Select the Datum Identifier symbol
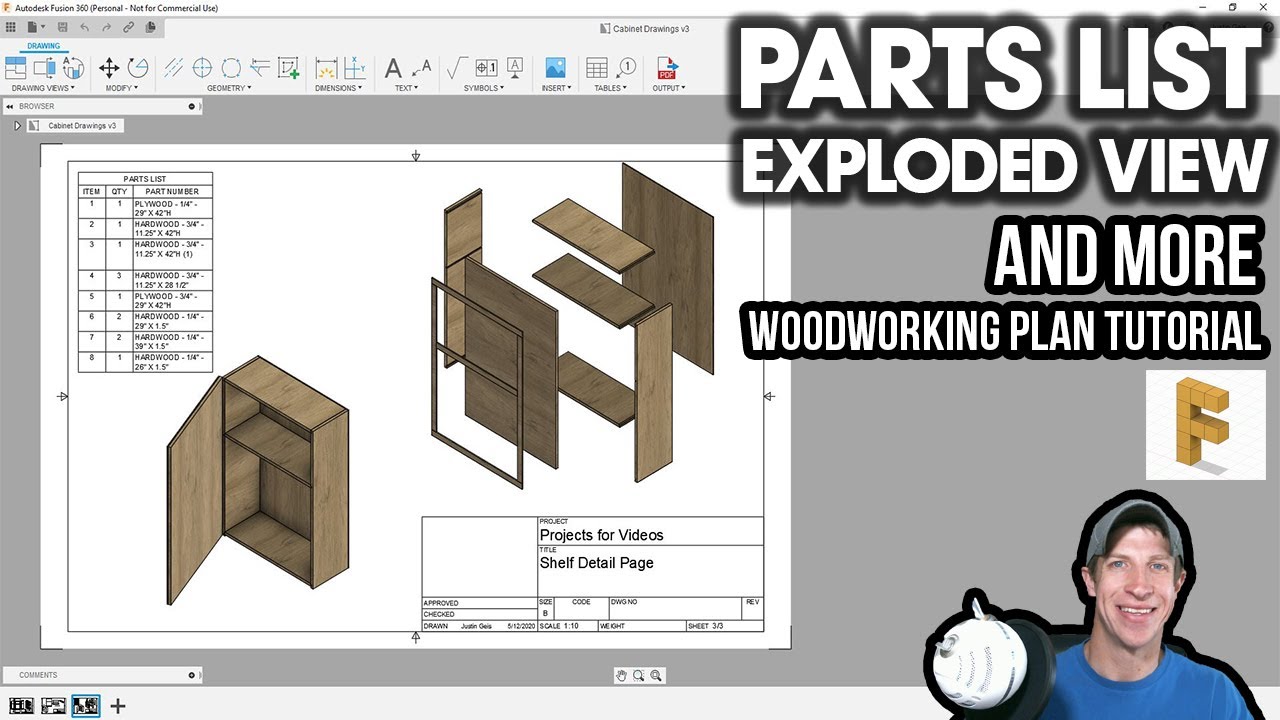 pyautogui.click(x=515, y=68)
